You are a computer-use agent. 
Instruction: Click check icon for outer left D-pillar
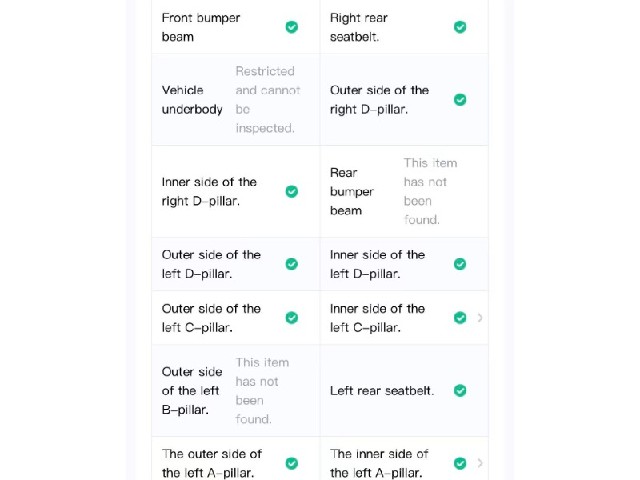tap(291, 264)
